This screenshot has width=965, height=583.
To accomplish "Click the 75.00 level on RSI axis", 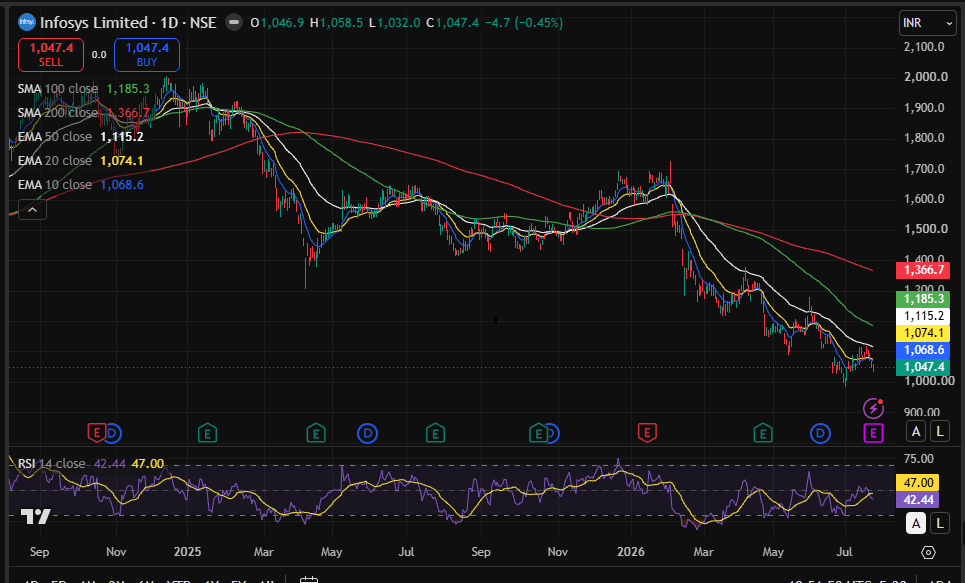I will pyautogui.click(x=919, y=459).
